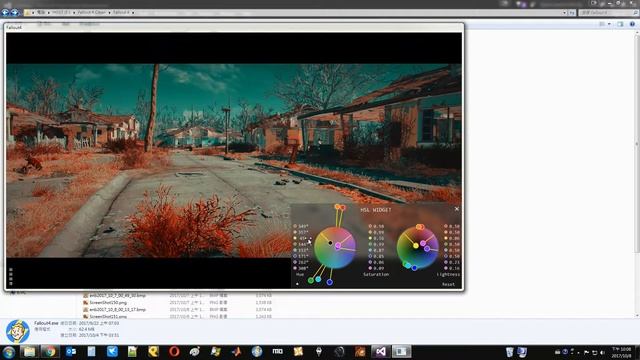640x360 pixels.
Task: Switch to active Fallout4 taskbar window button
Action: click(x=401, y=351)
